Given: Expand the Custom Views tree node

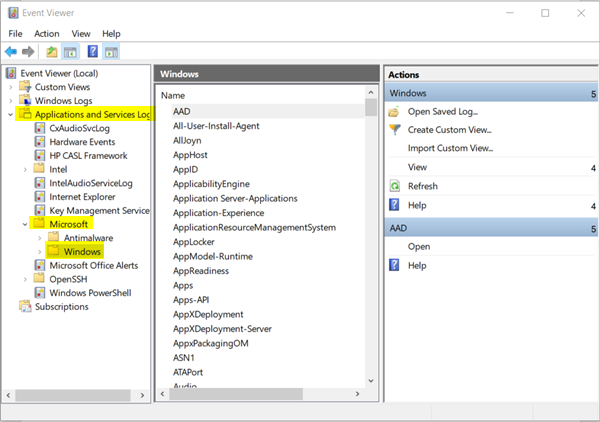Looking at the screenshot, I should (x=11, y=87).
